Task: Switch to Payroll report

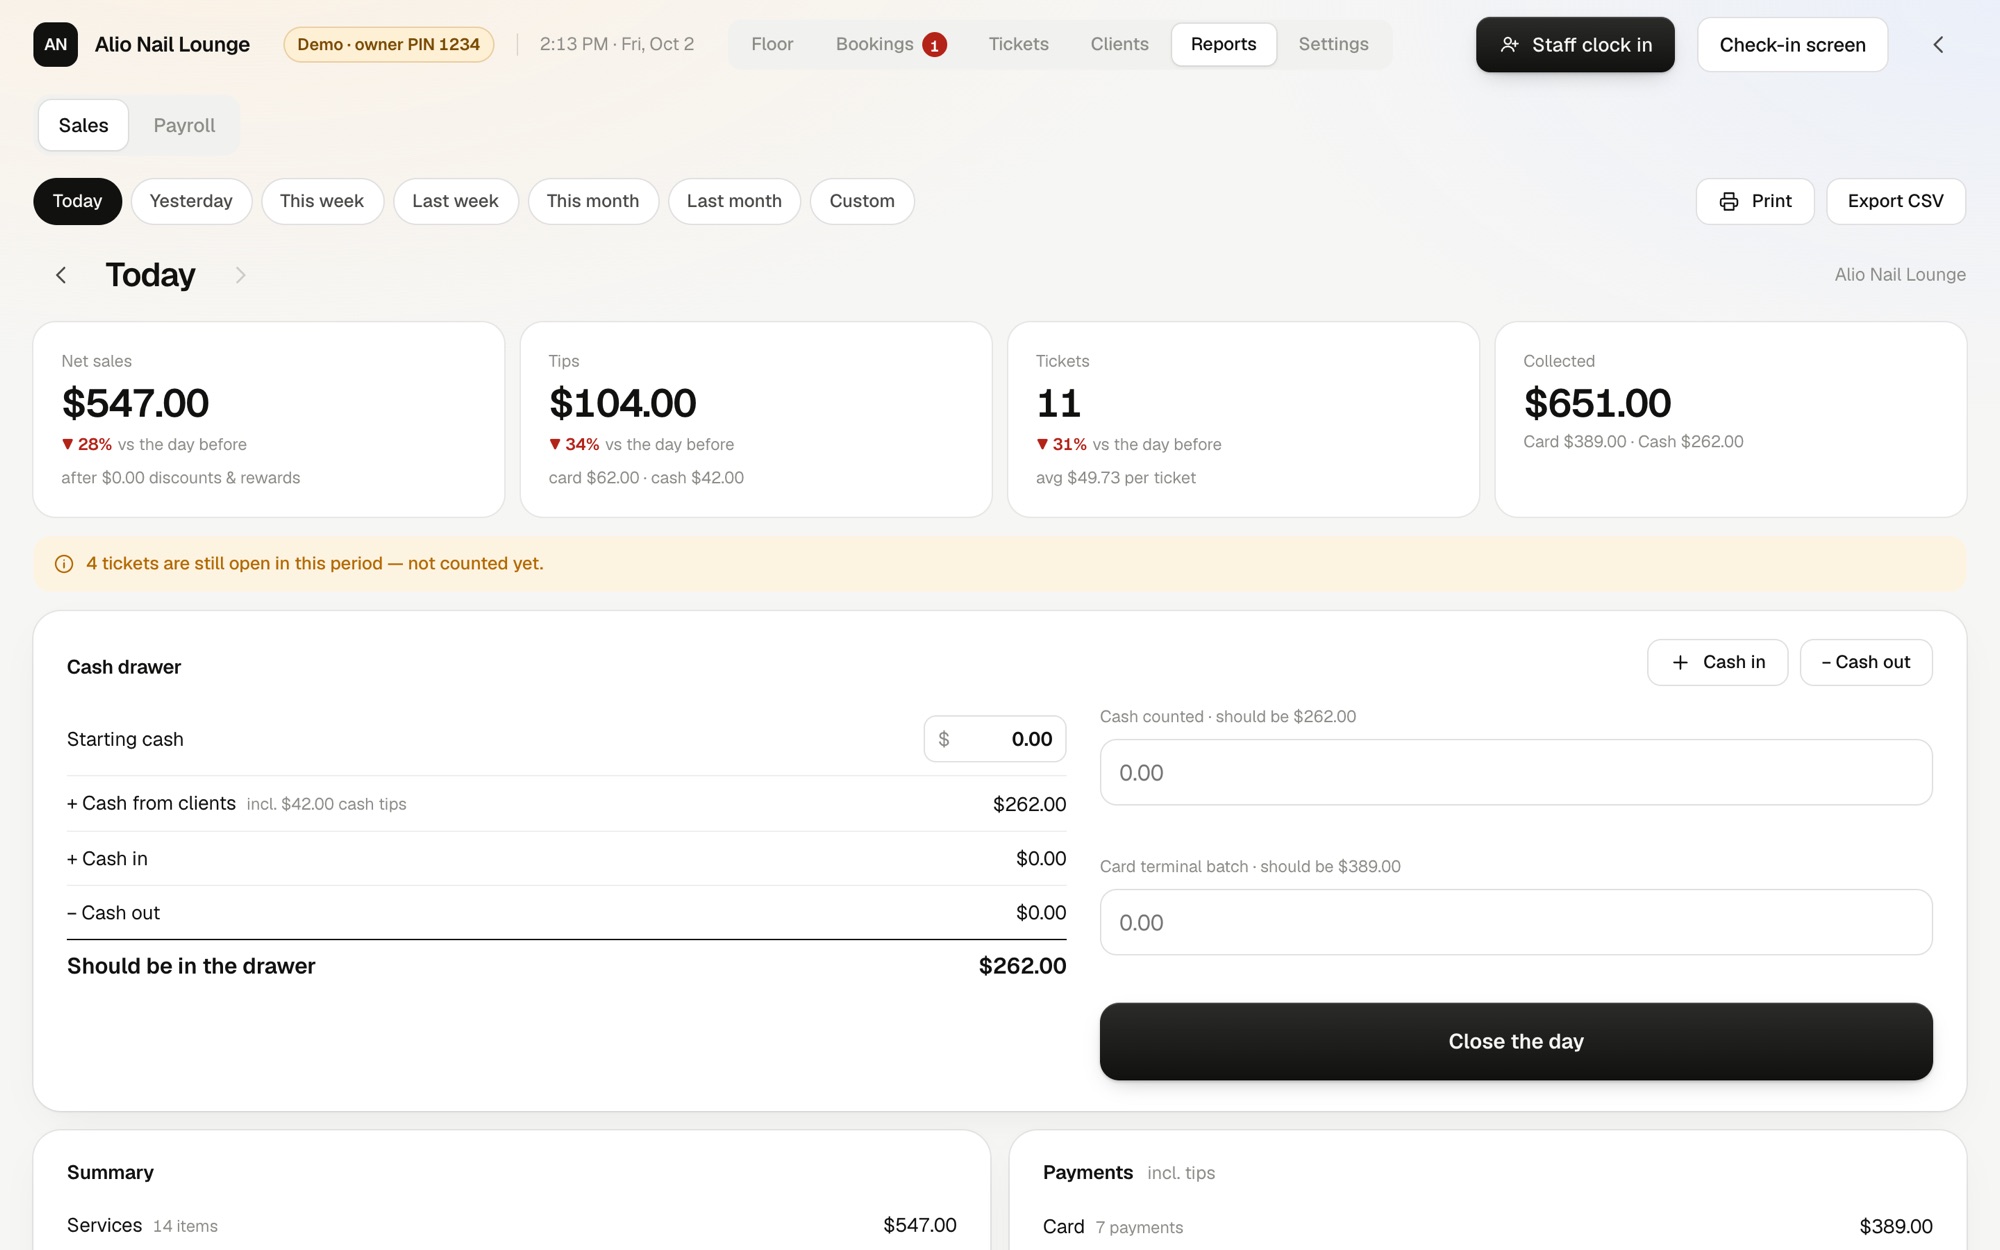Action: pyautogui.click(x=184, y=125)
